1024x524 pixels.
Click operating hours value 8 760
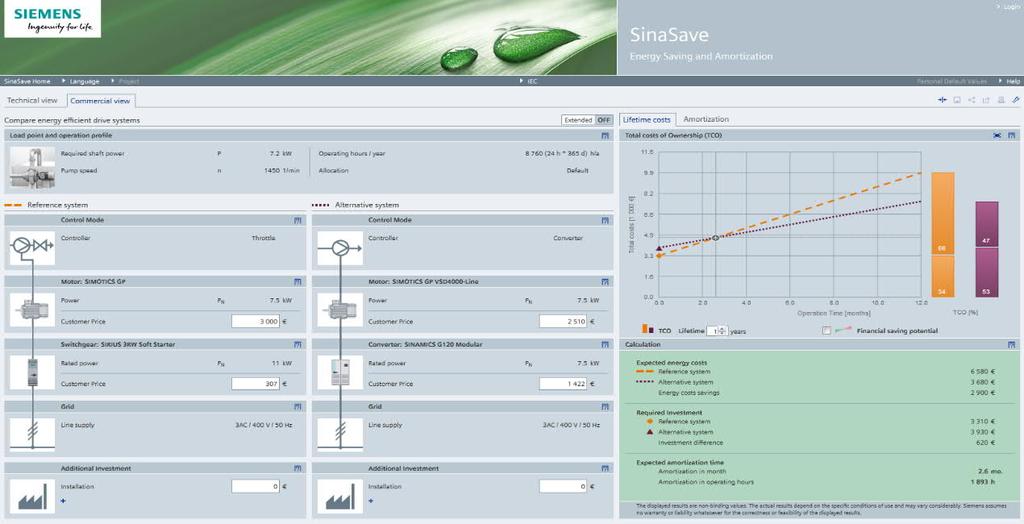(562, 154)
